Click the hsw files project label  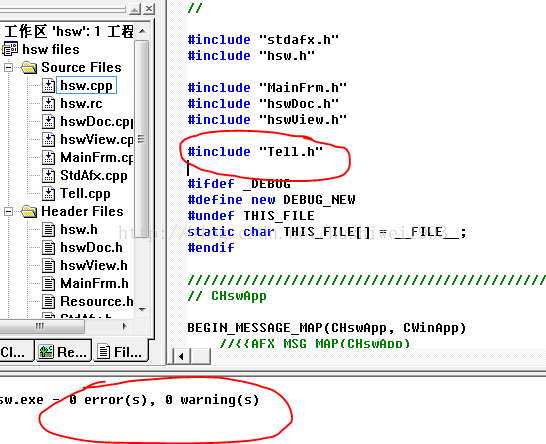tap(51, 49)
